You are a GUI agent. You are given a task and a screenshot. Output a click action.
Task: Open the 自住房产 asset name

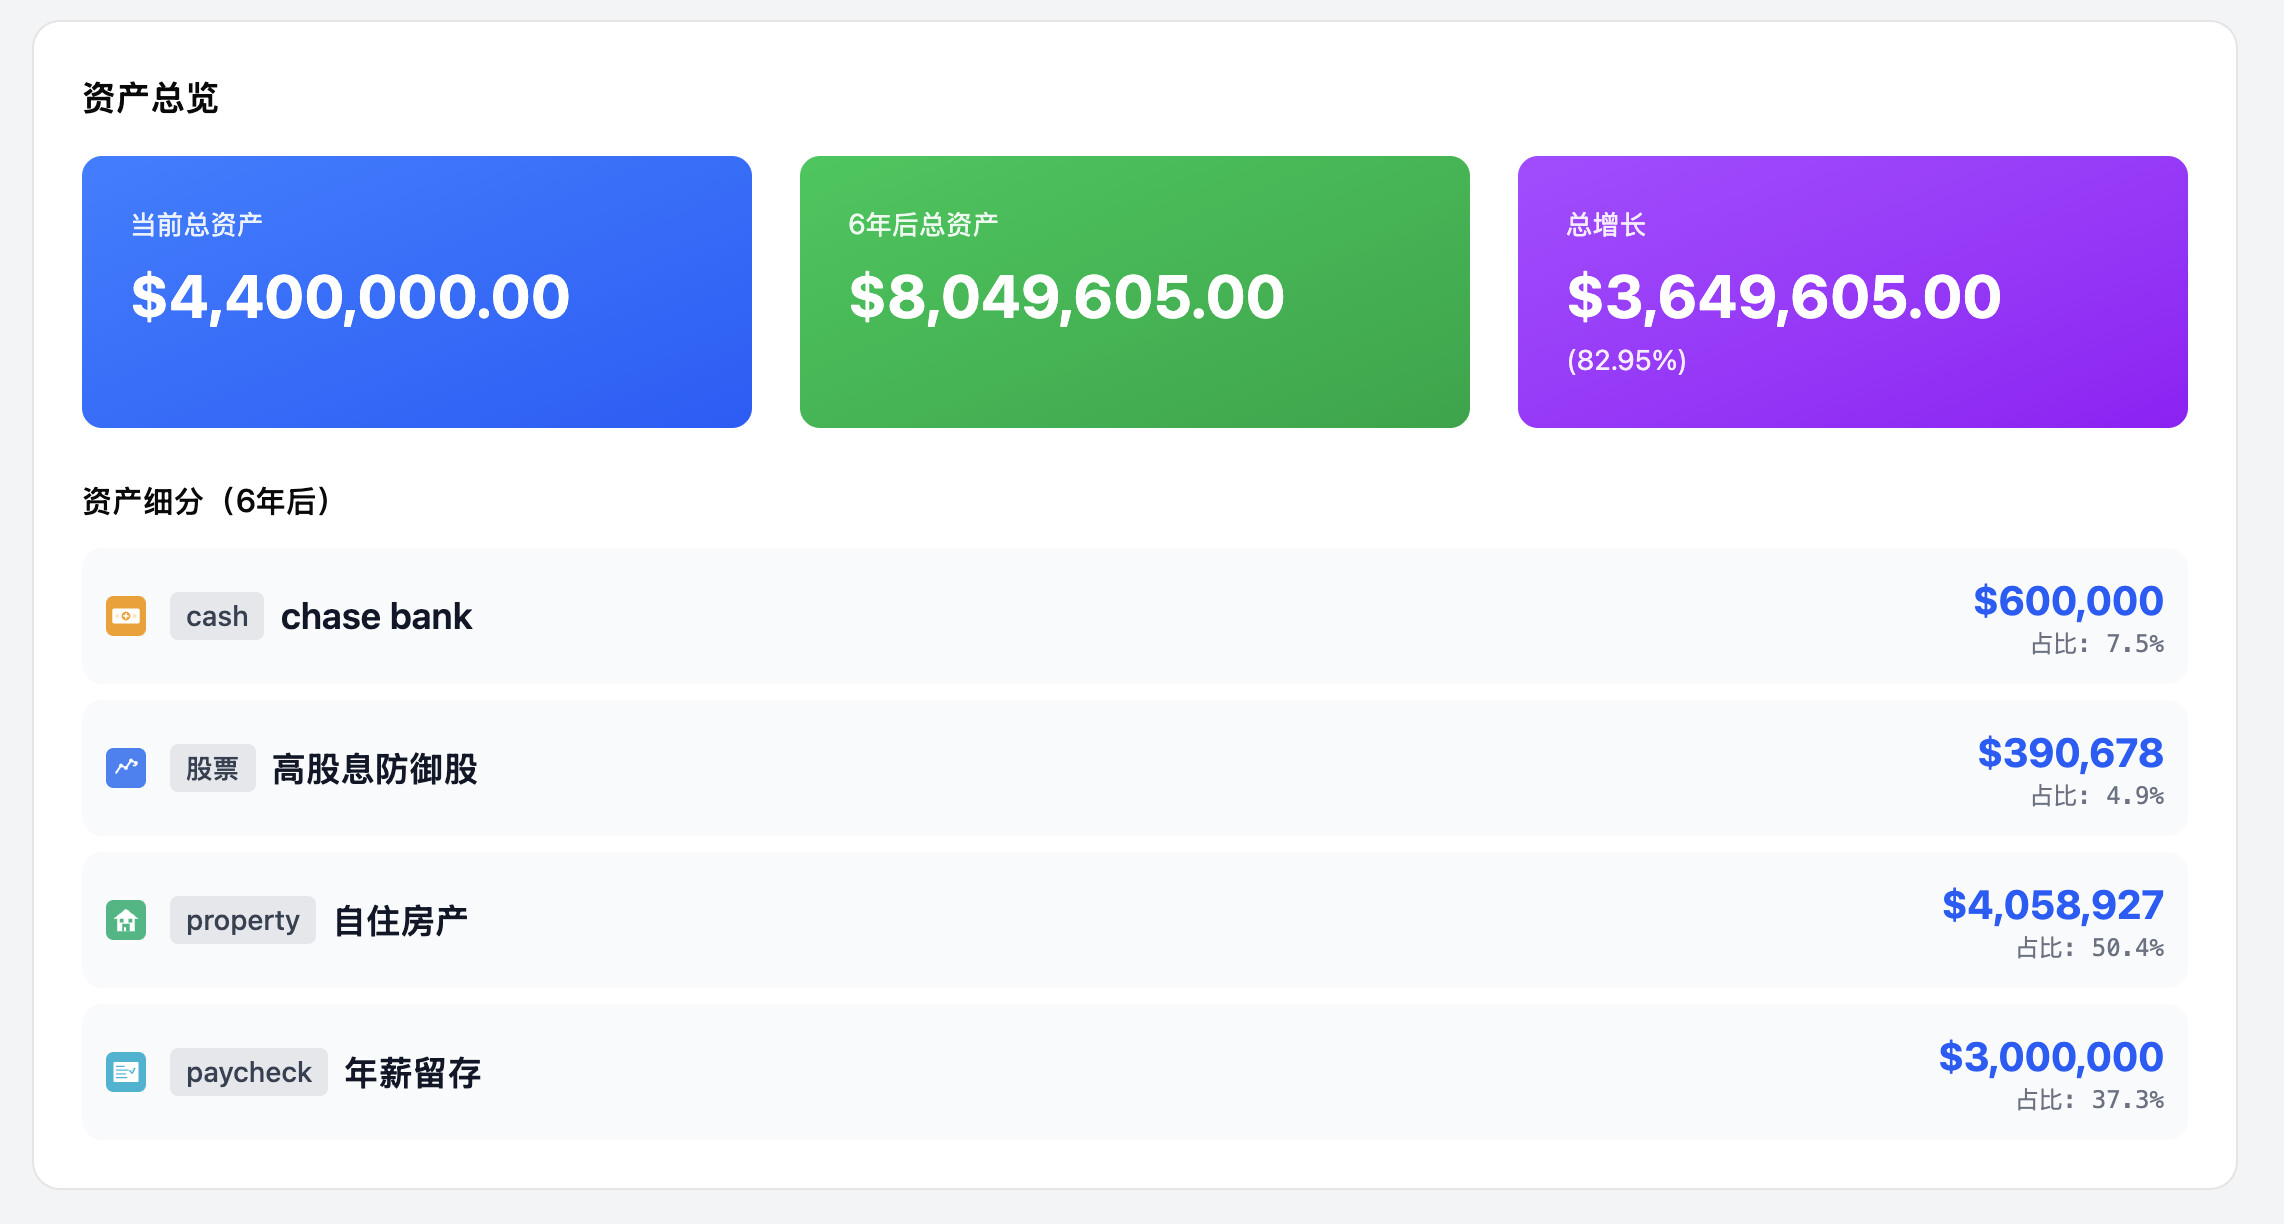point(400,920)
